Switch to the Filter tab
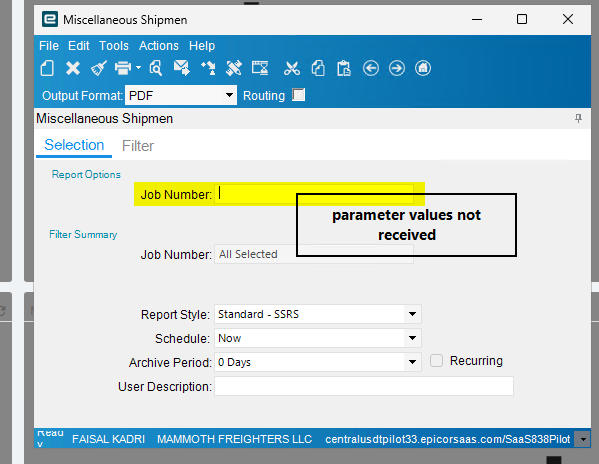Image resolution: width=599 pixels, height=464 pixels. click(138, 146)
